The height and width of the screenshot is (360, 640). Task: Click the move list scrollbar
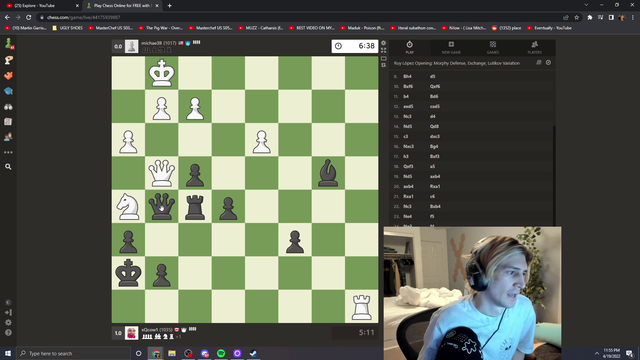[x=553, y=176]
